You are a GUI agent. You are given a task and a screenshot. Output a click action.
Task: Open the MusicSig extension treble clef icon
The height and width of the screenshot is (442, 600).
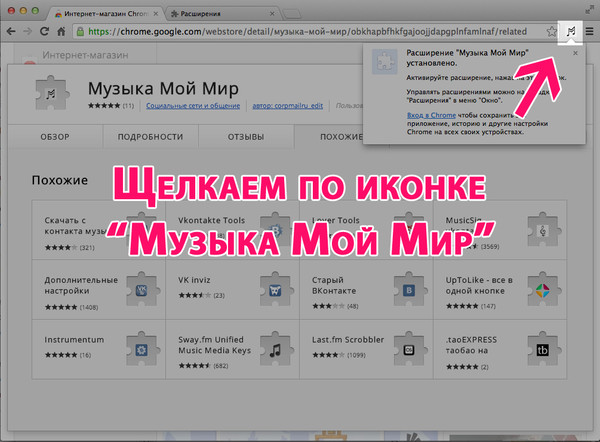coord(543,230)
